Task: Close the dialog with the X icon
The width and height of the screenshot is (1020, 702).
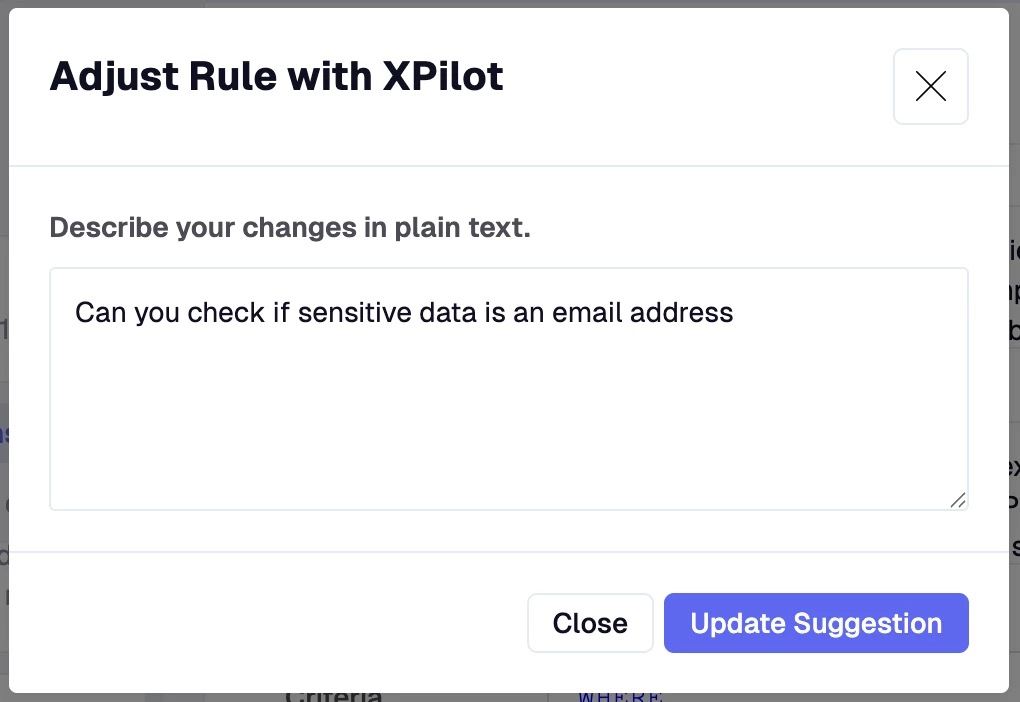Action: (930, 87)
